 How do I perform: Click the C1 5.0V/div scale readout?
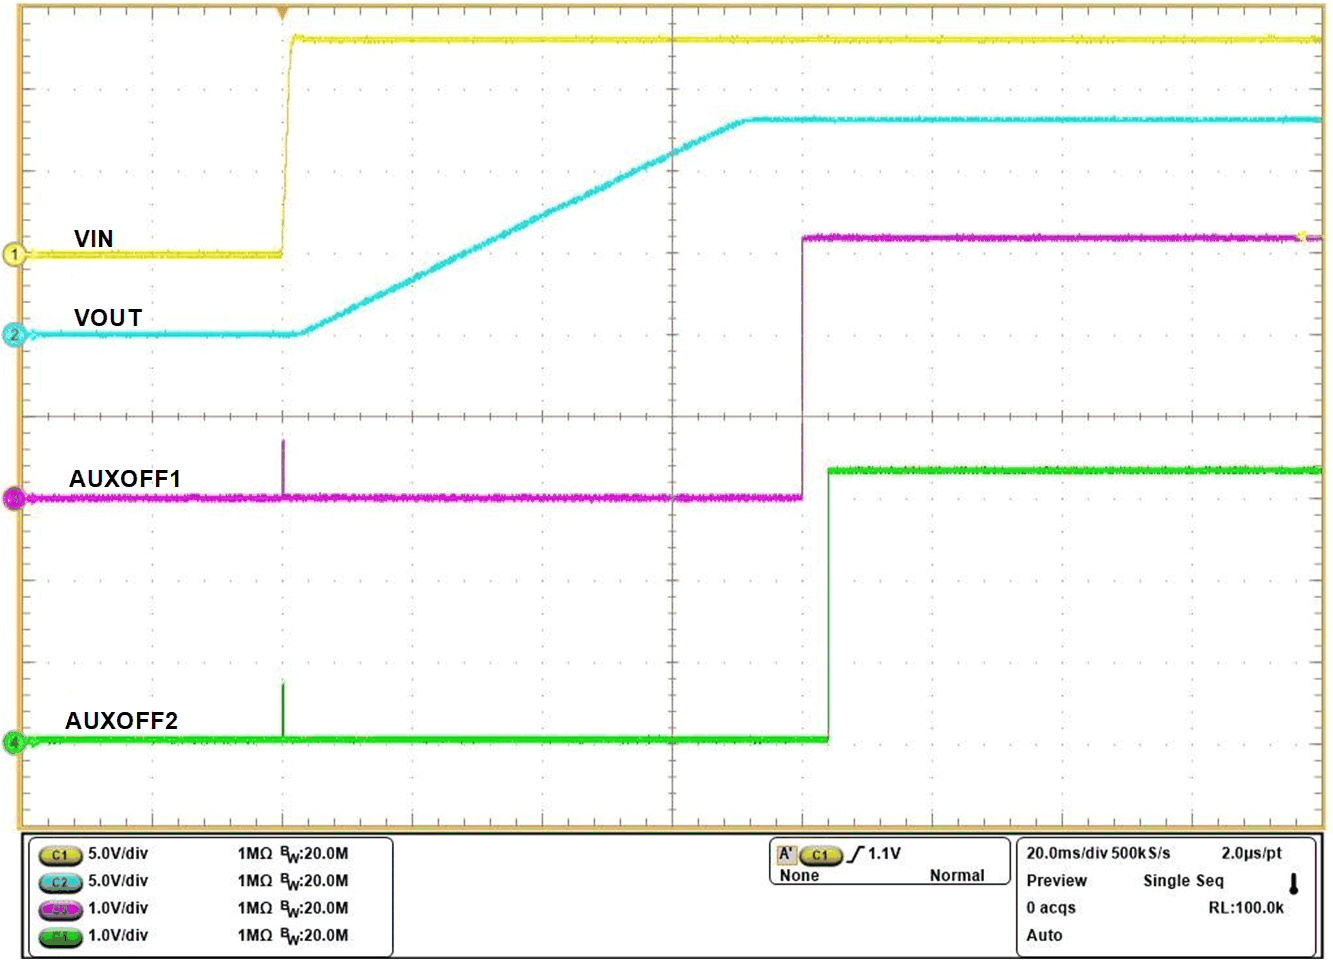118,854
